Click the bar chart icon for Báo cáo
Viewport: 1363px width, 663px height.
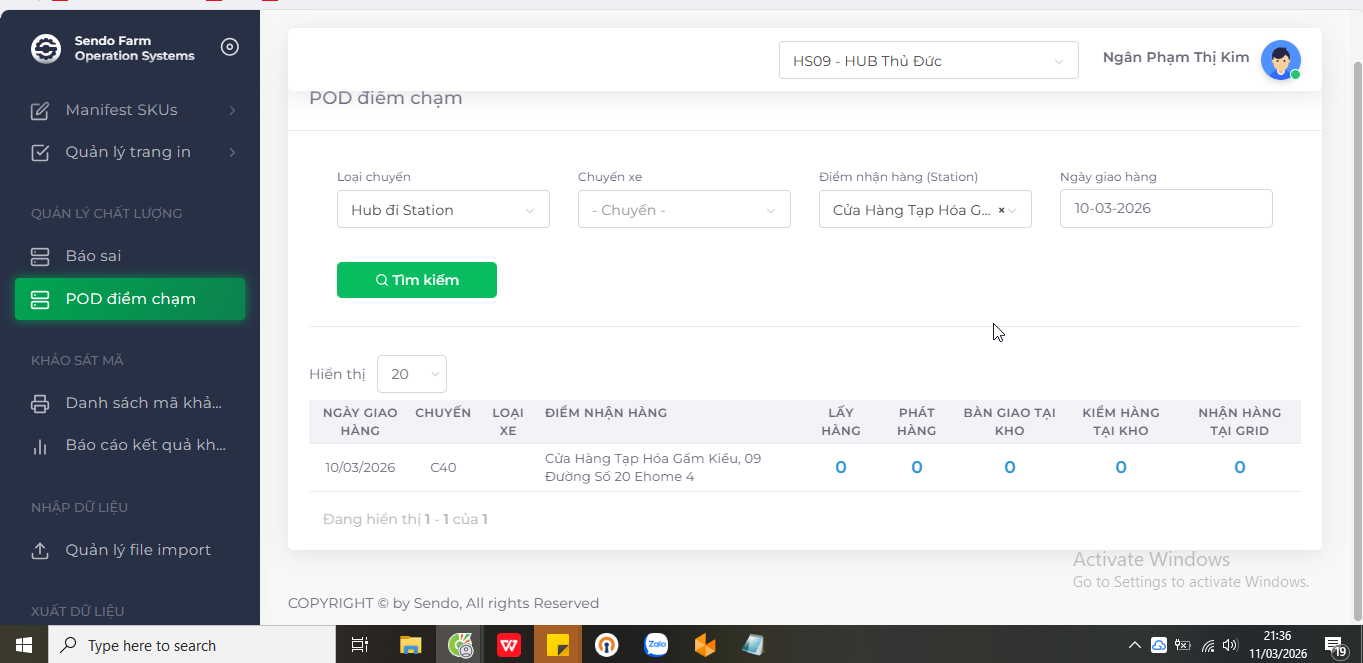tap(40, 446)
